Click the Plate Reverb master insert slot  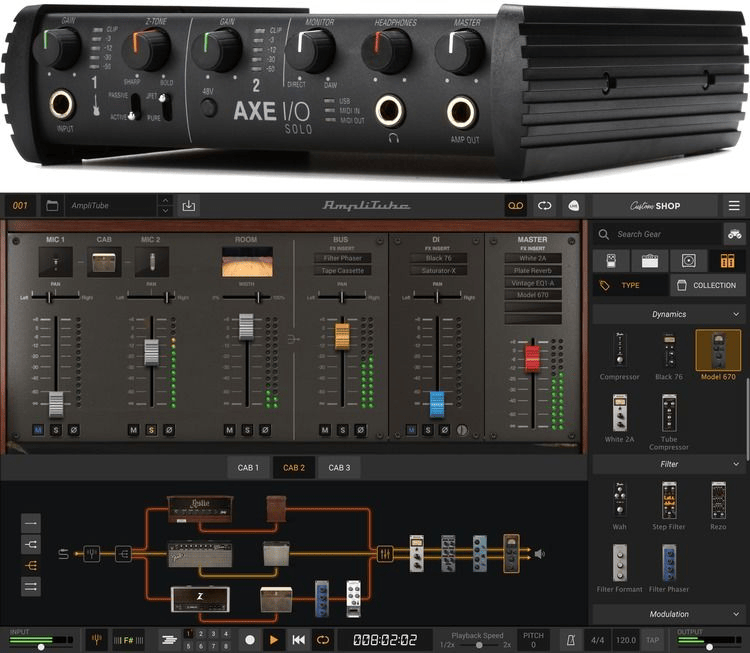(x=533, y=271)
